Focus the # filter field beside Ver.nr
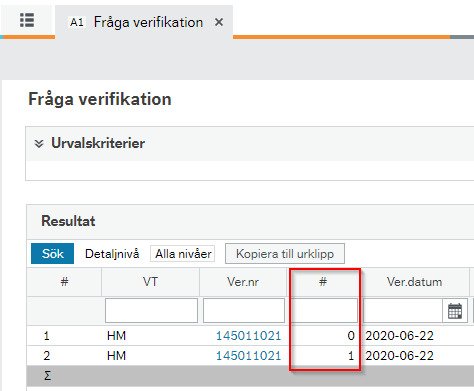The image size is (474, 391). pyautogui.click(x=324, y=311)
